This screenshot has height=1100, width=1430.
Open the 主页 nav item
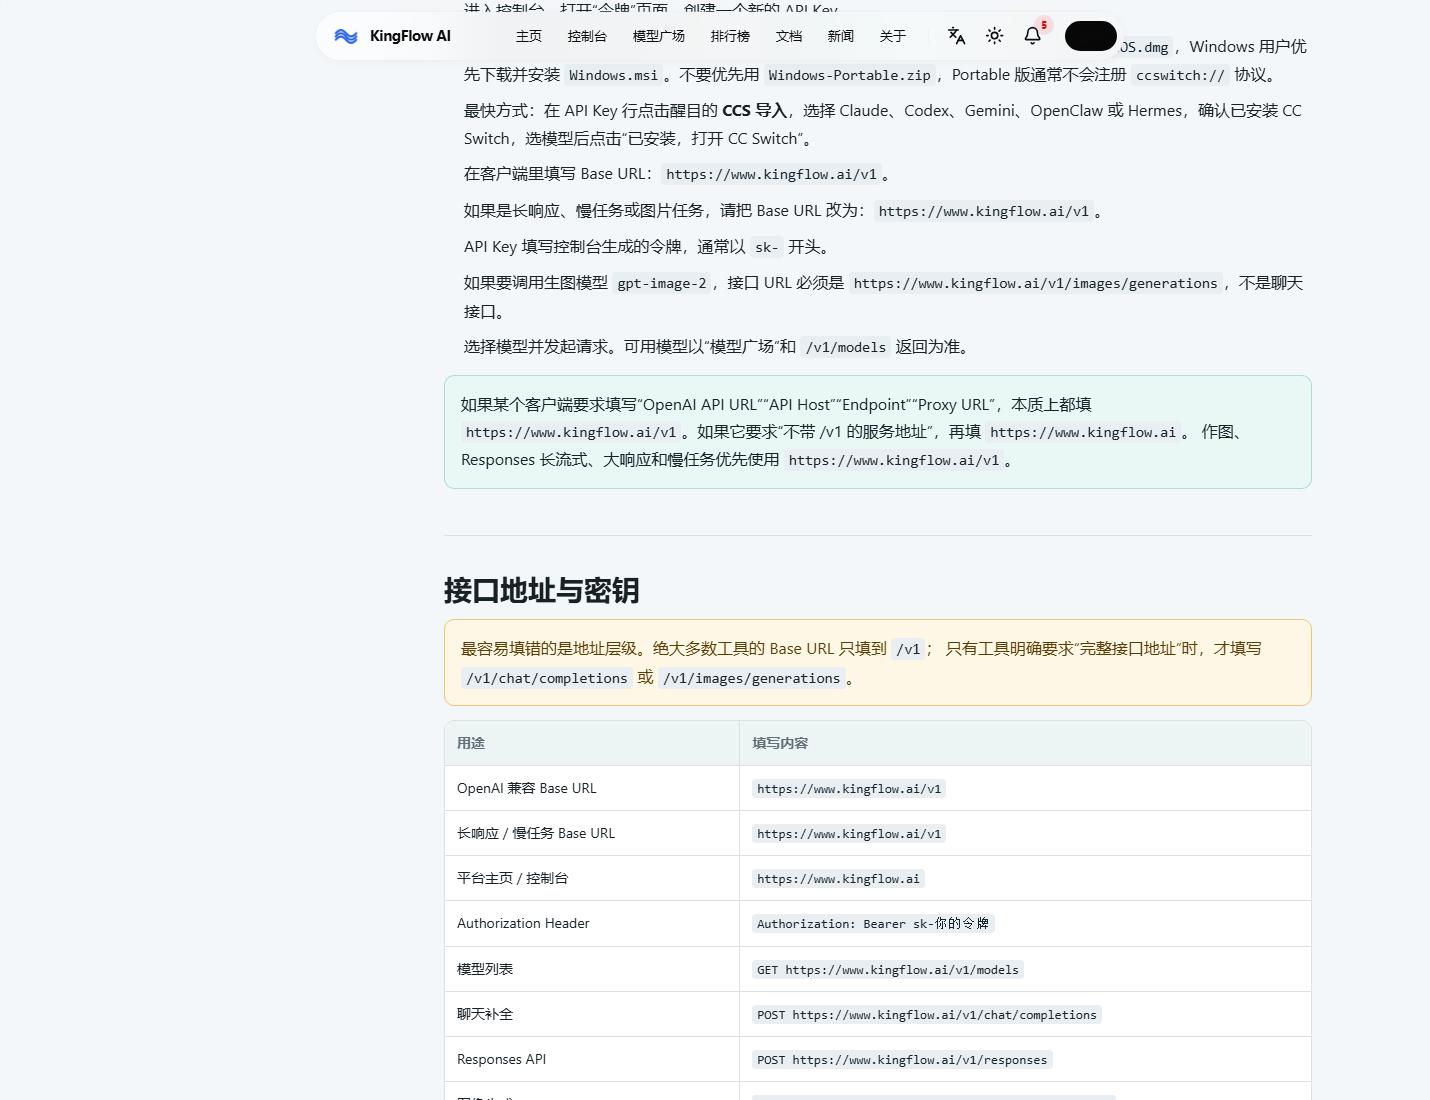pos(529,36)
